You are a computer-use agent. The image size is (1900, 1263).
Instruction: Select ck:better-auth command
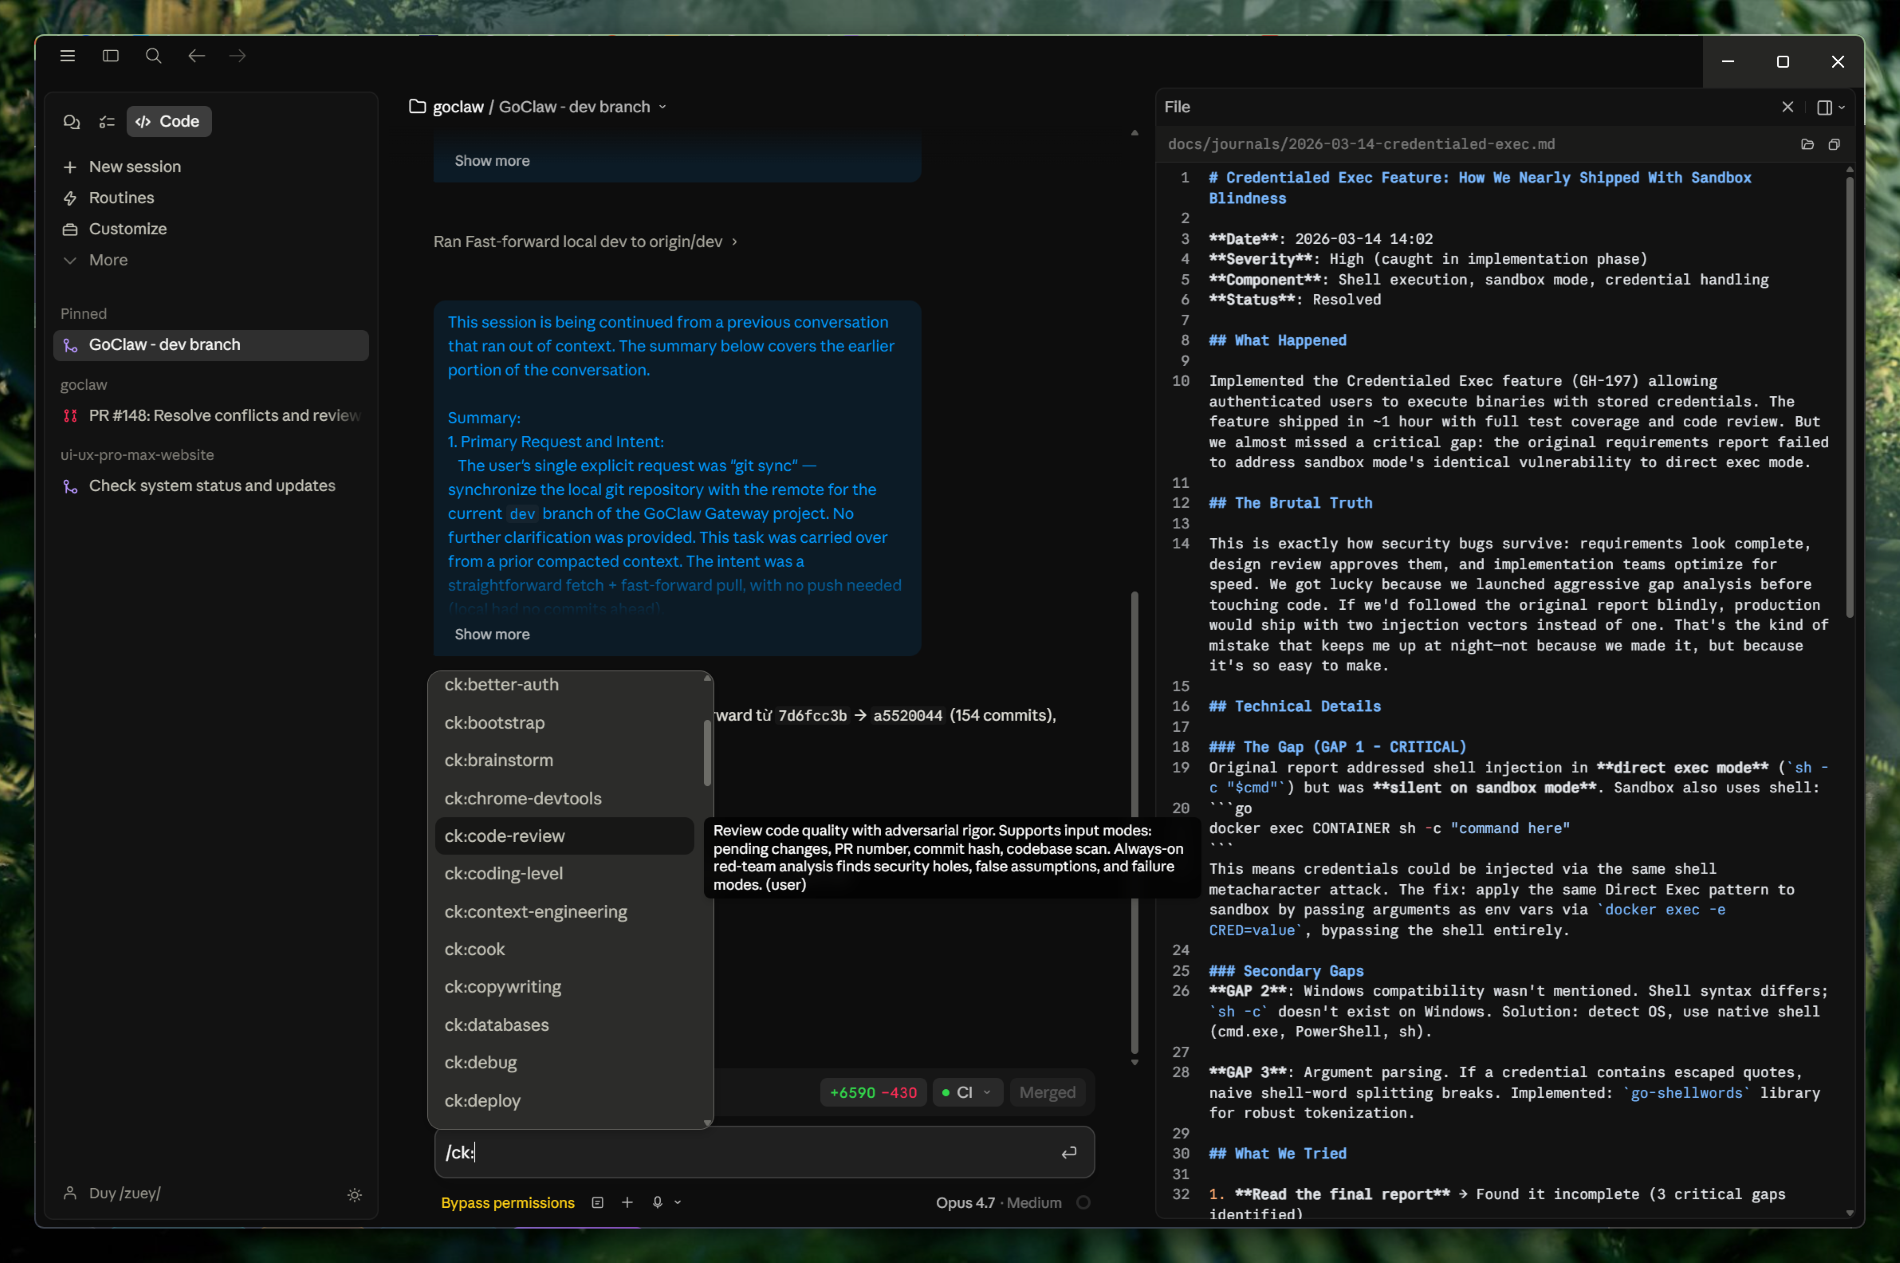564,685
